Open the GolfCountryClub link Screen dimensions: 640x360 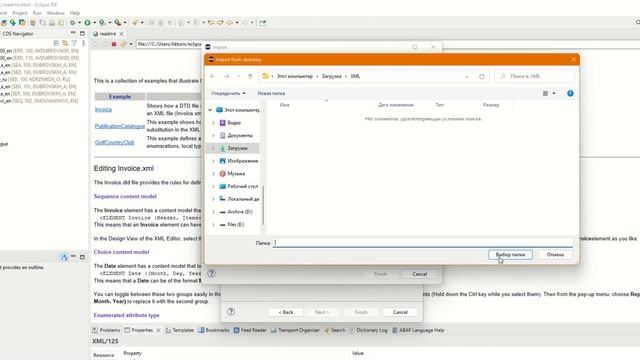(115, 142)
